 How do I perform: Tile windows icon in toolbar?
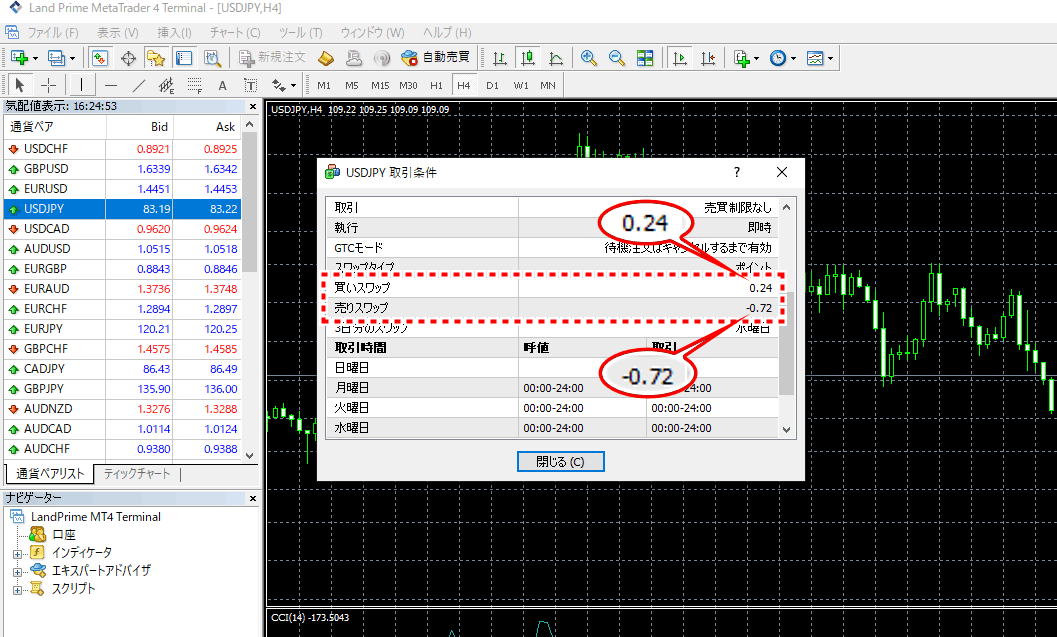pos(645,58)
